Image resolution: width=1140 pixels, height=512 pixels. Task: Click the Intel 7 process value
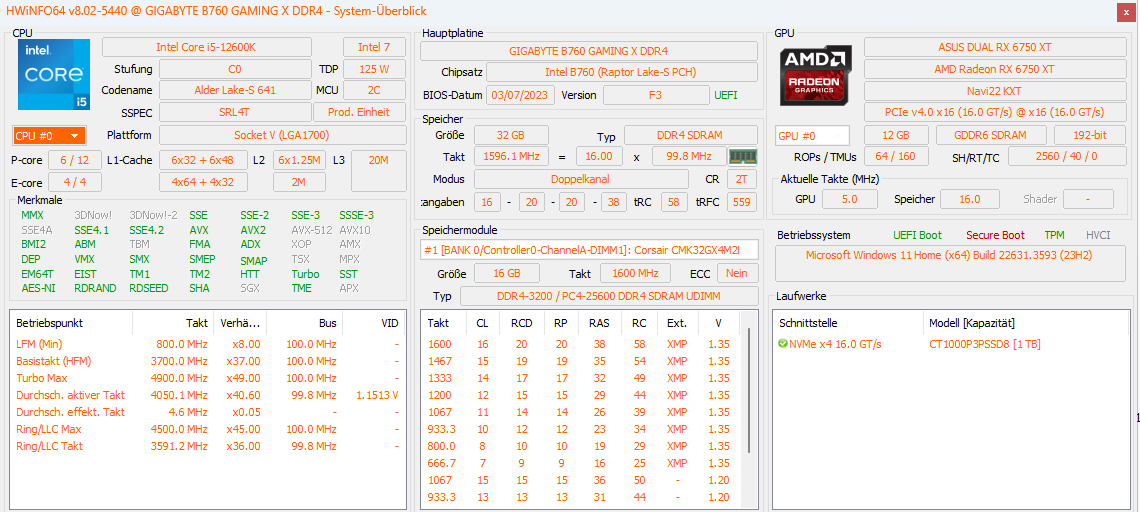tap(374, 47)
